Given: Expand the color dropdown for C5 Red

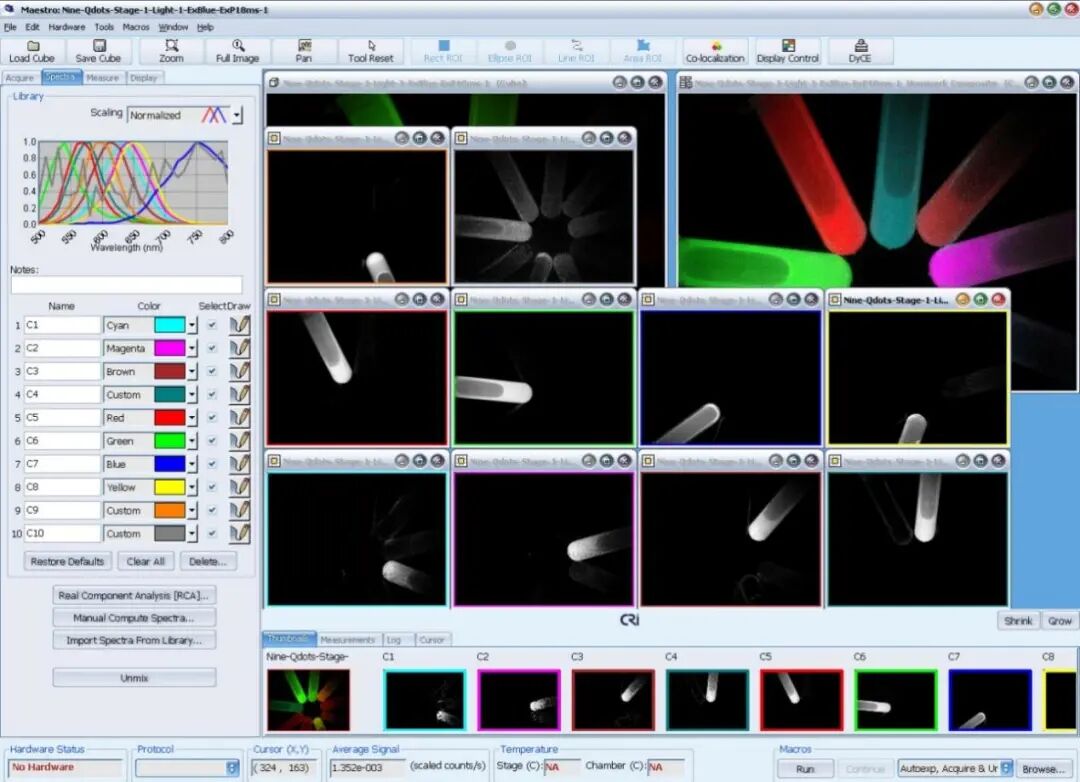Looking at the screenshot, I should (x=192, y=418).
